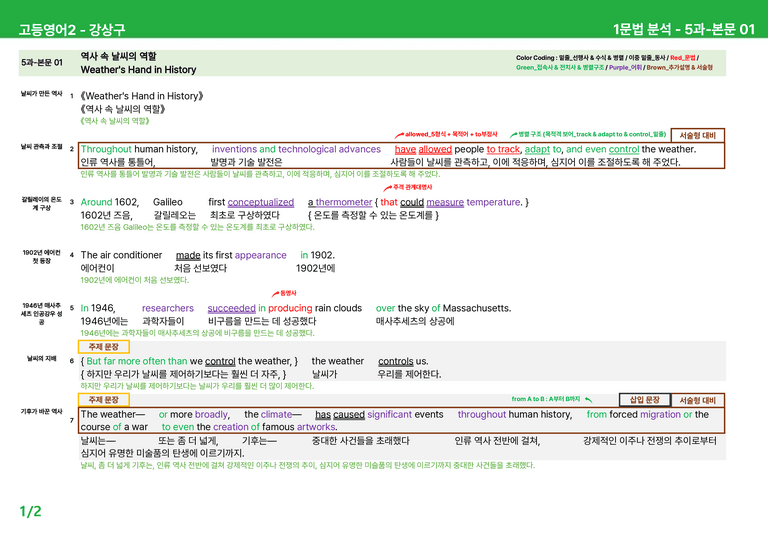Click the page number 1/2

pyautogui.click(x=30, y=512)
